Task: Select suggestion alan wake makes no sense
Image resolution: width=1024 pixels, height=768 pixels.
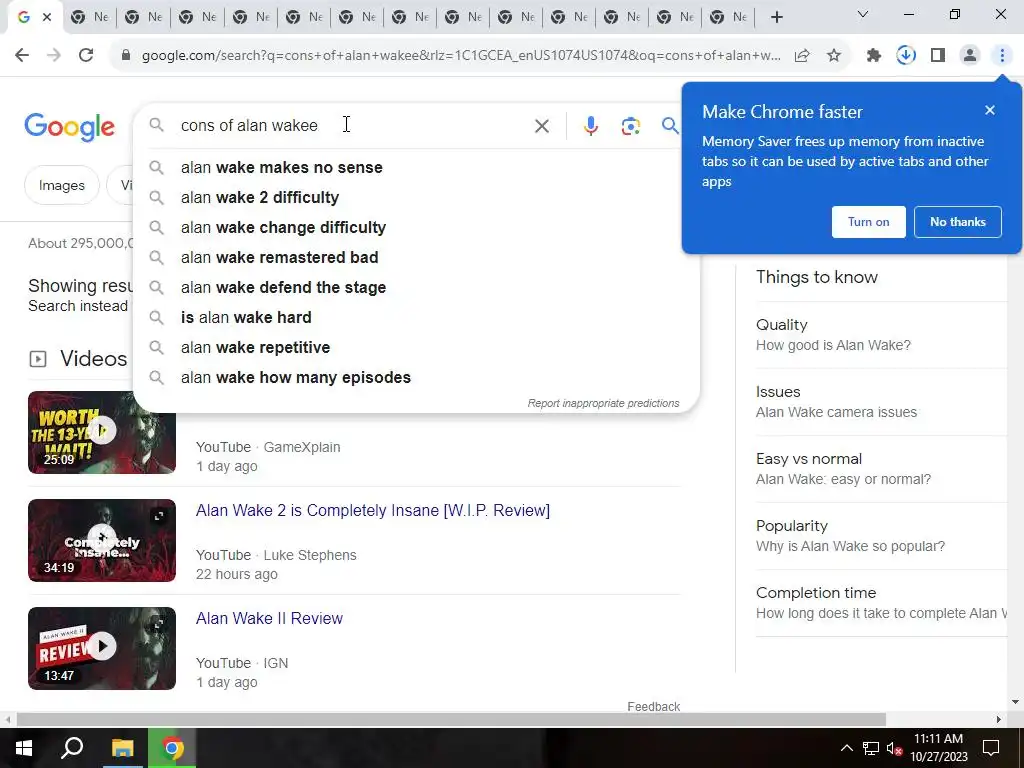Action: [x=415, y=167]
